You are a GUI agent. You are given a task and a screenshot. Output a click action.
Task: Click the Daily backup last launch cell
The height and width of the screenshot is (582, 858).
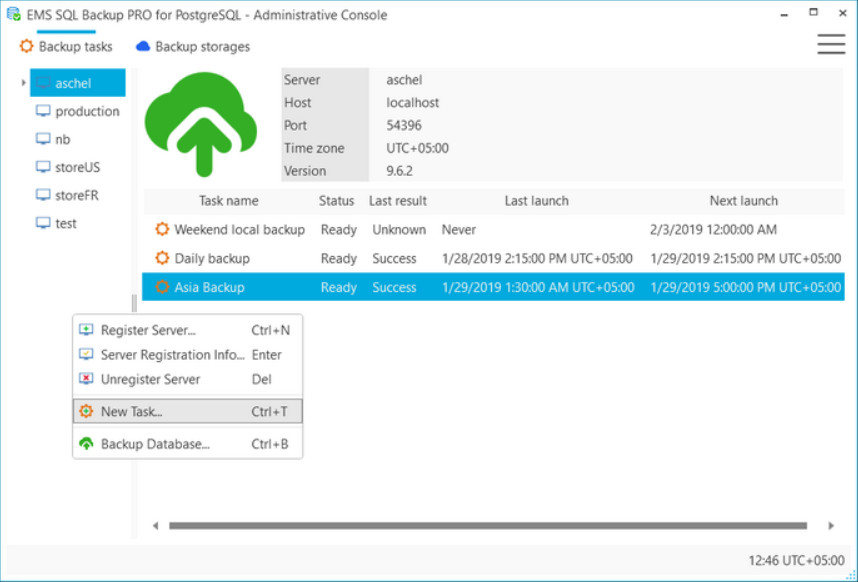click(537, 258)
